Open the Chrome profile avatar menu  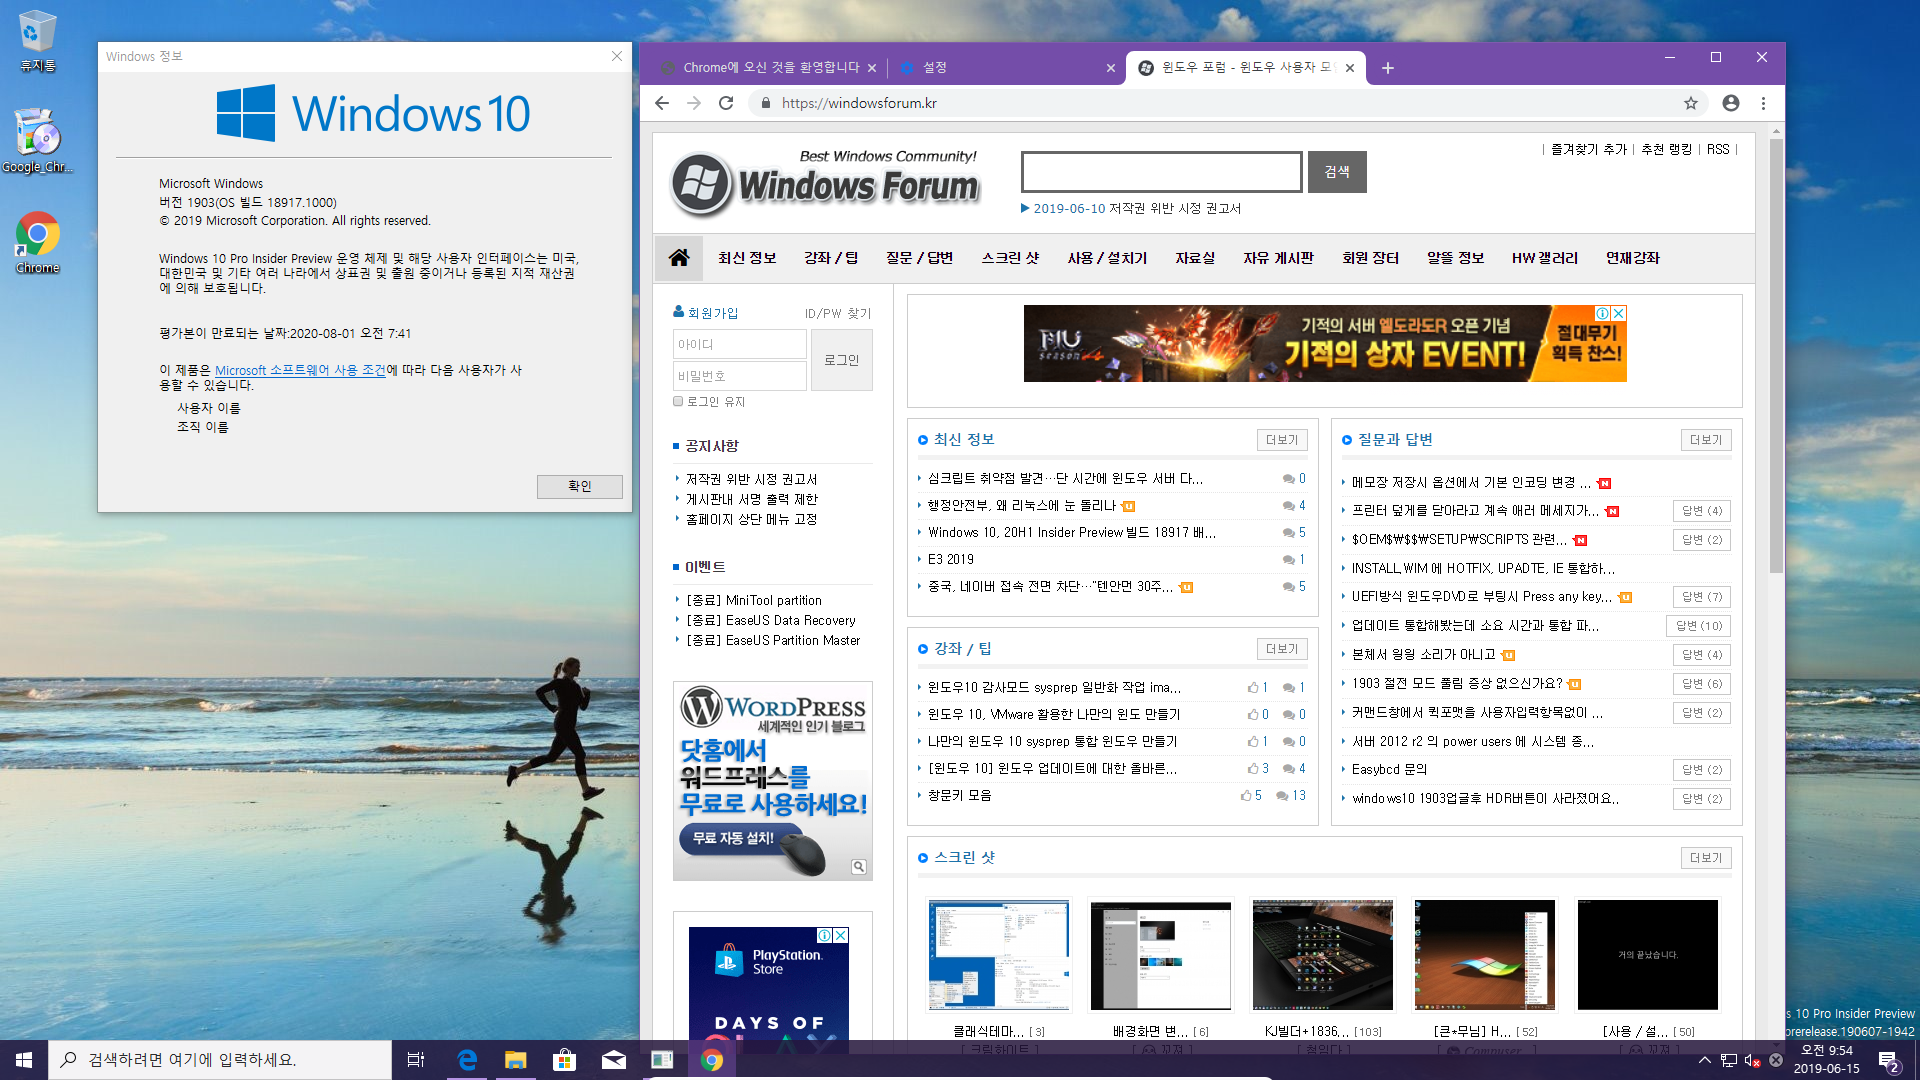(x=1731, y=103)
